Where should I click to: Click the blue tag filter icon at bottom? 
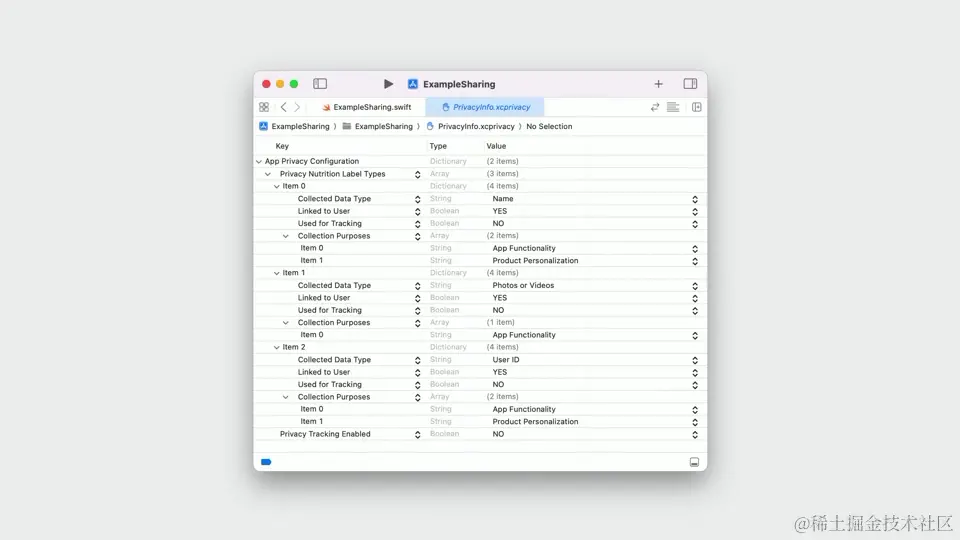point(266,462)
